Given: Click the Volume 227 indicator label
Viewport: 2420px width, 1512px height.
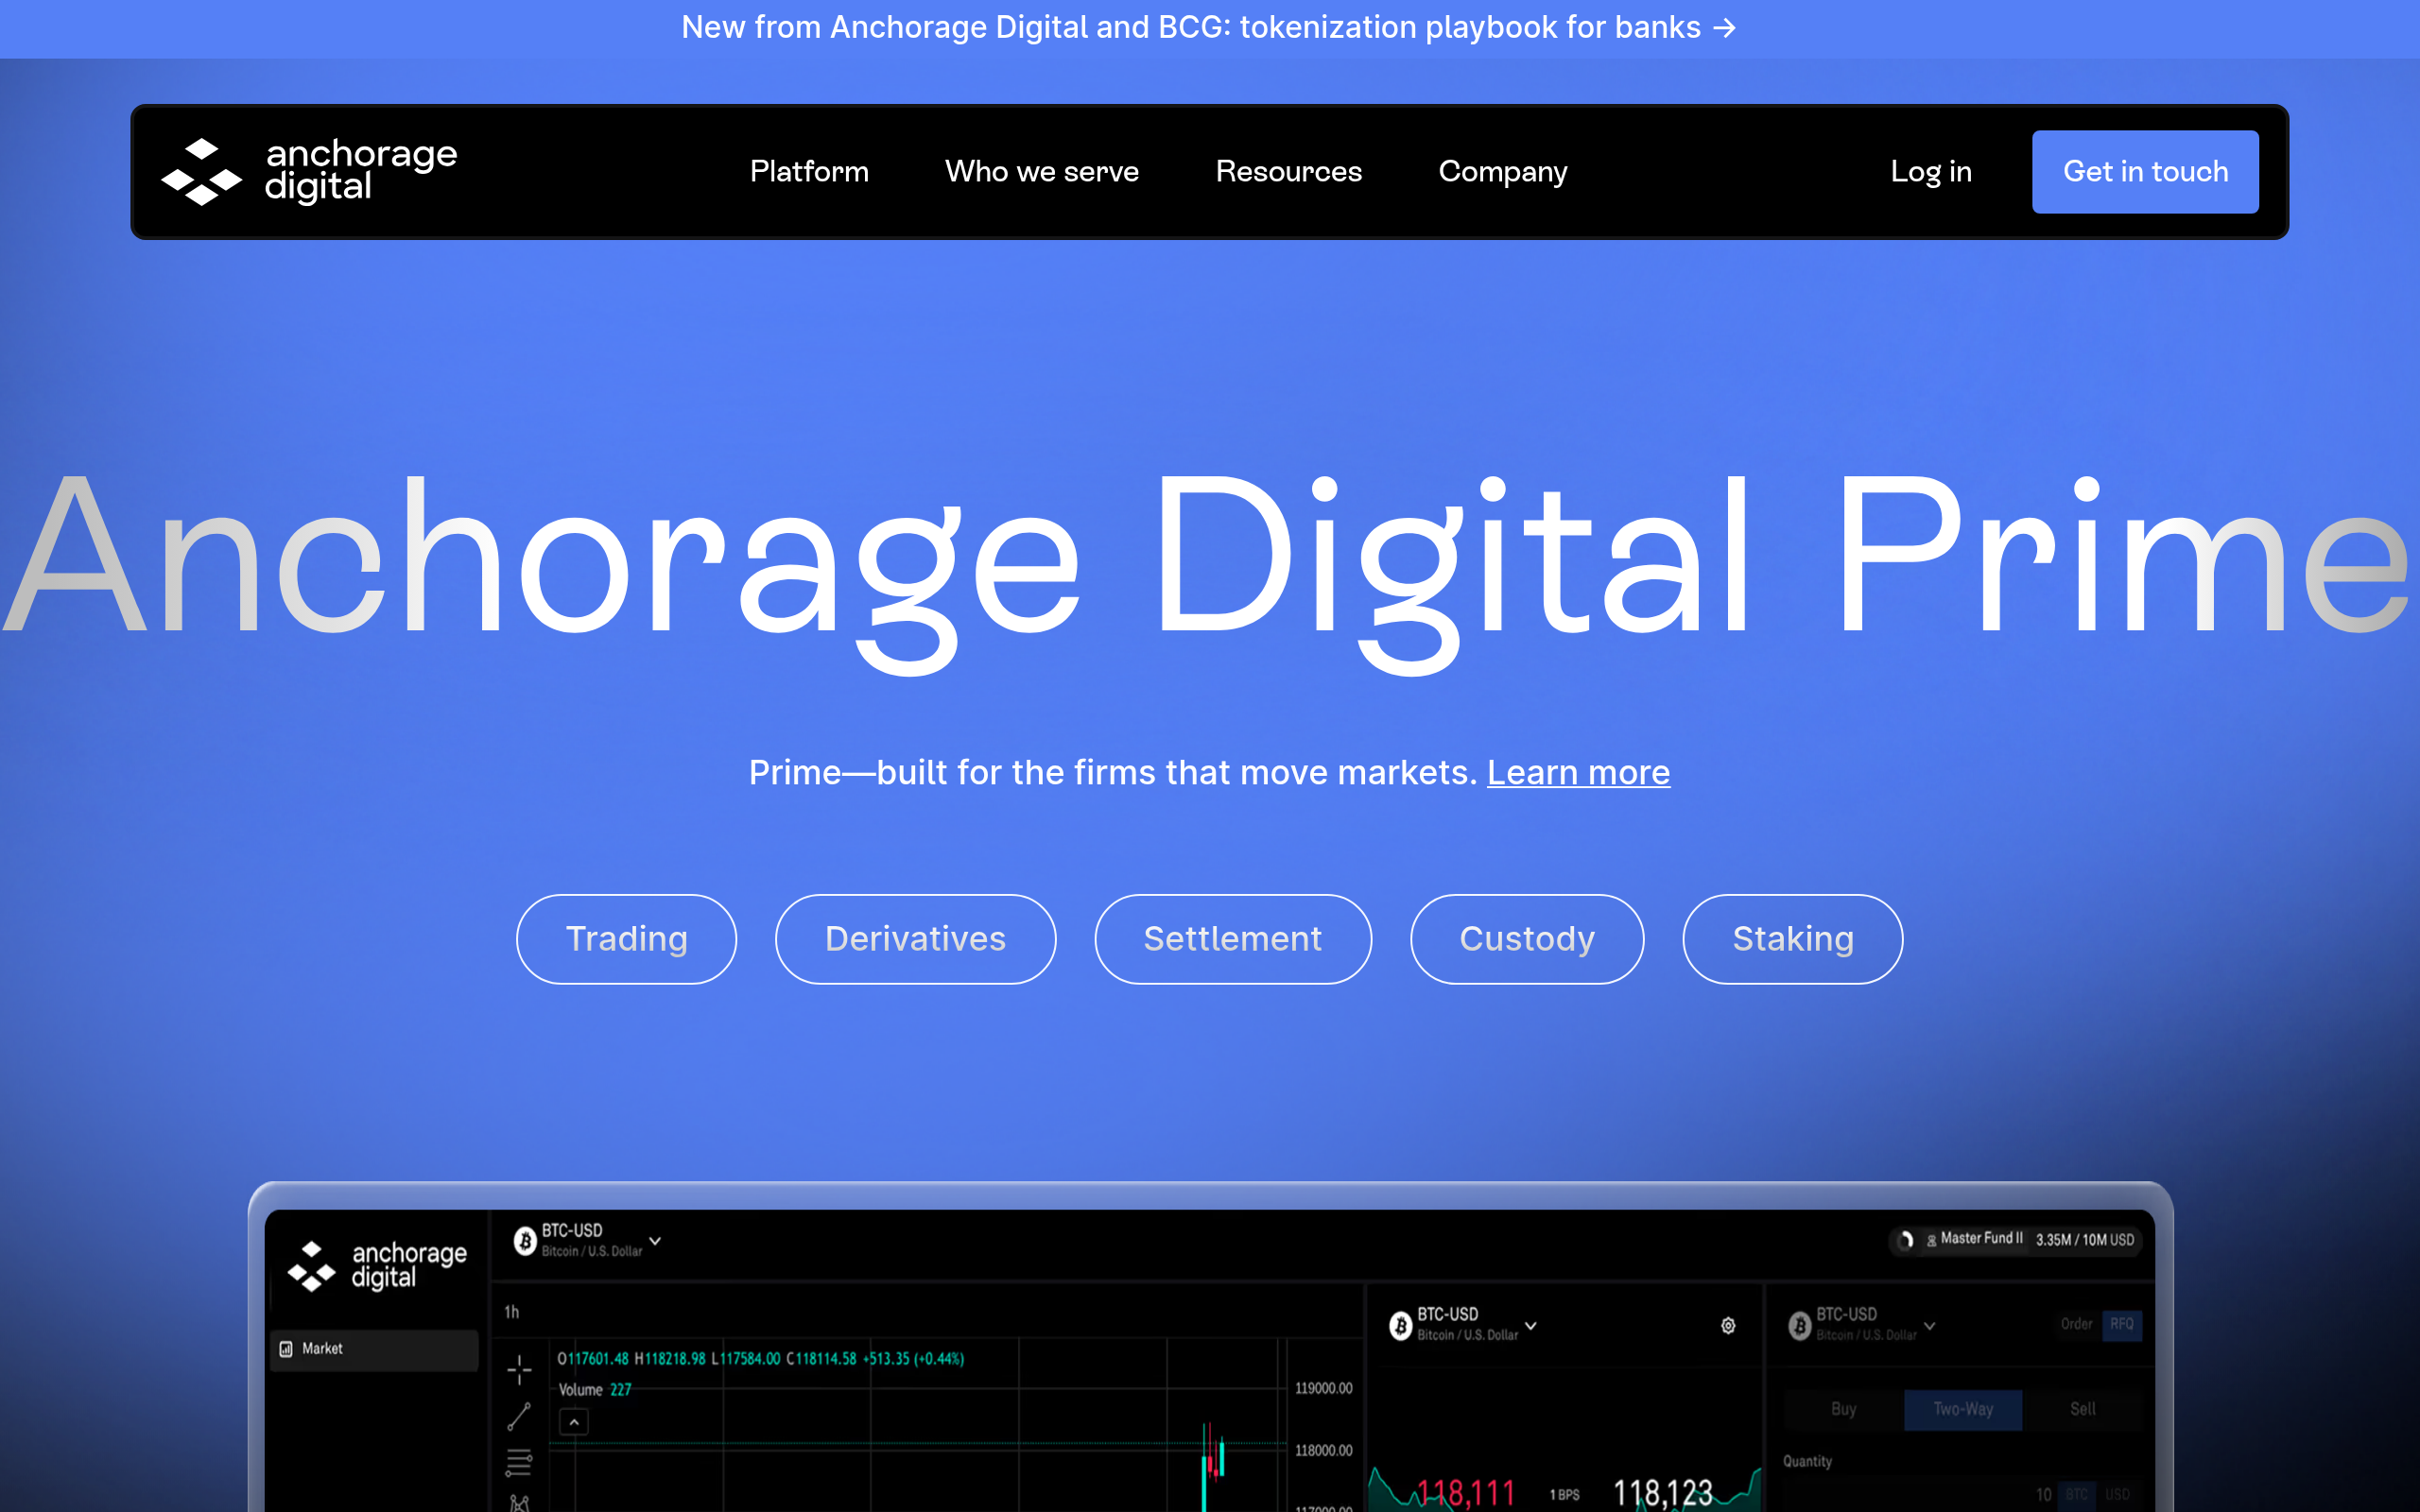Looking at the screenshot, I should [x=594, y=1390].
